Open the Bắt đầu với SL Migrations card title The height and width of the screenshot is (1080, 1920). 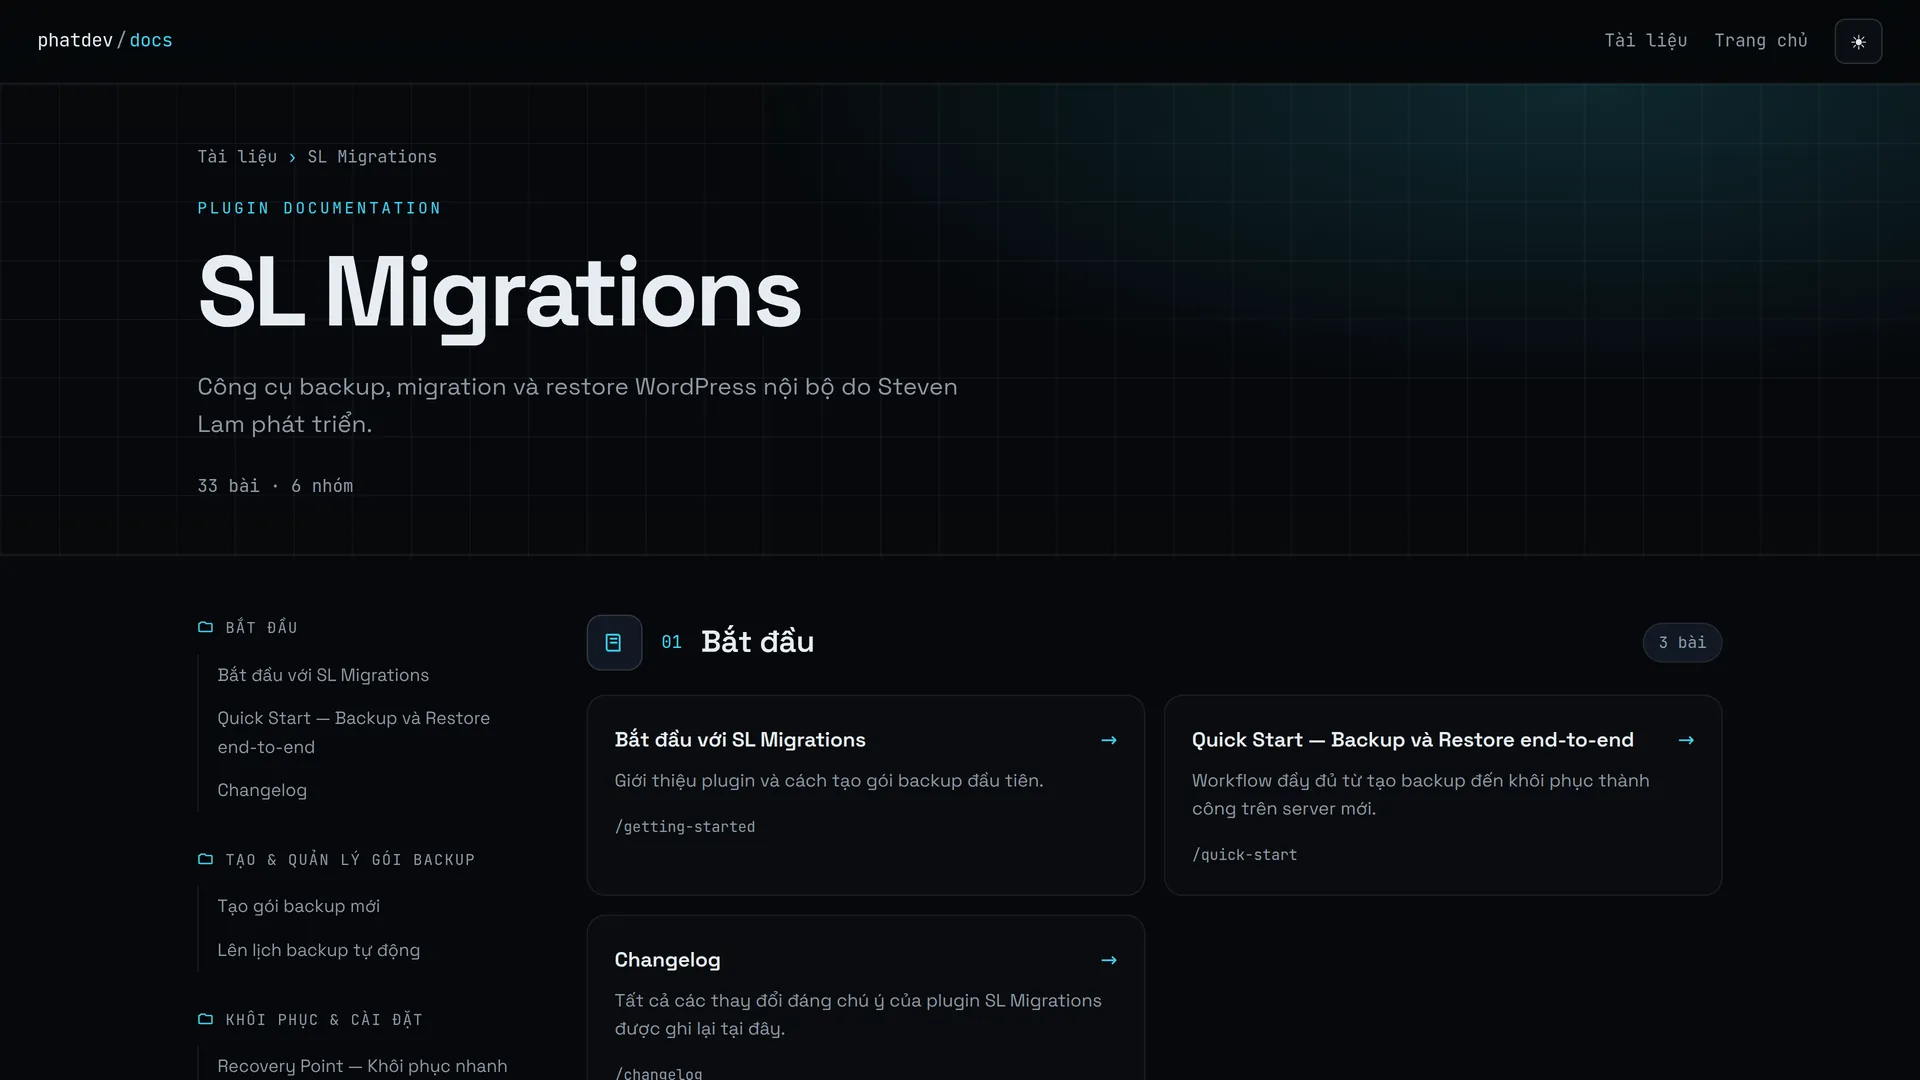click(740, 740)
